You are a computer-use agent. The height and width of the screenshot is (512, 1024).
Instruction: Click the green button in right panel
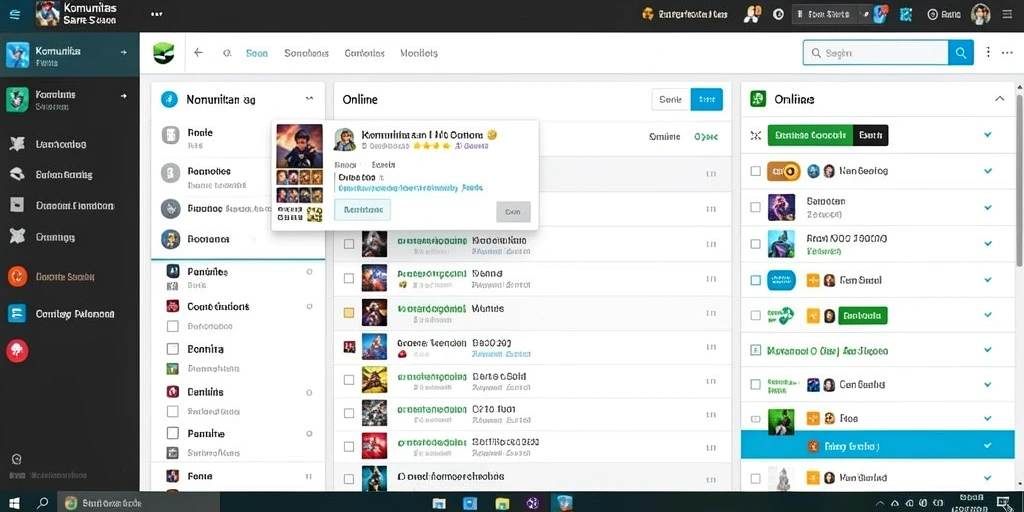tap(810, 135)
